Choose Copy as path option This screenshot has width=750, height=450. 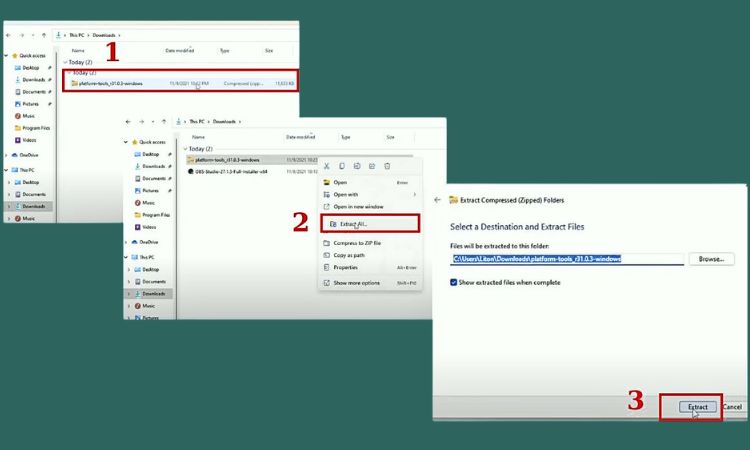point(348,255)
